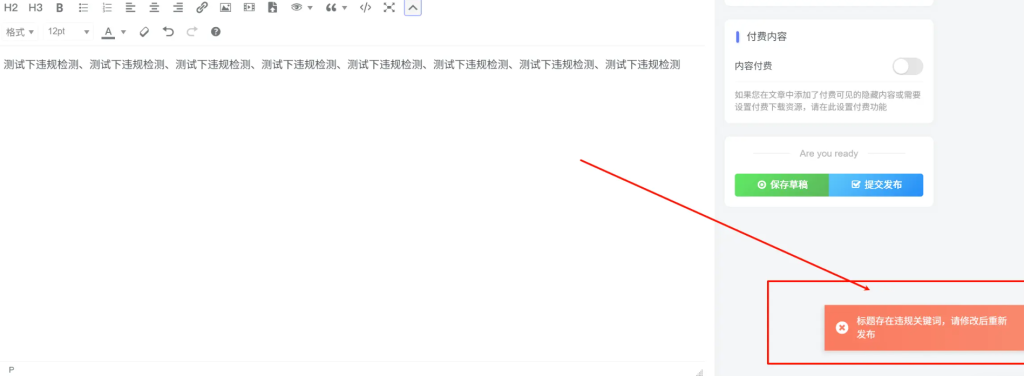This screenshot has width=1024, height=376.
Task: Insert an image into the article
Action: point(225,8)
